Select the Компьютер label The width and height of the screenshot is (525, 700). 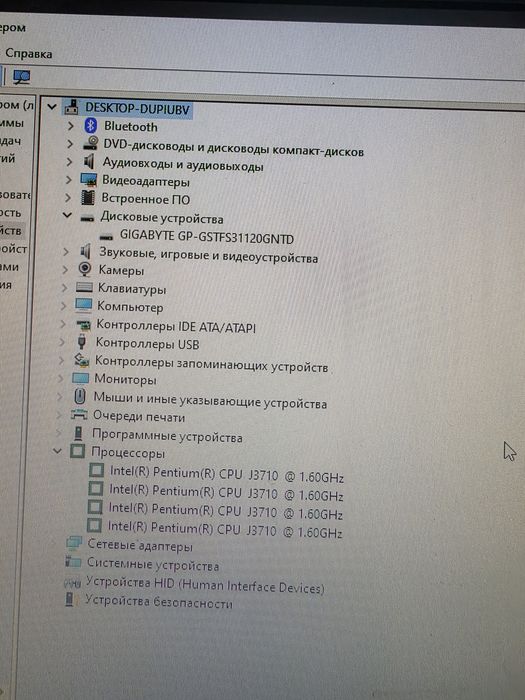click(130, 307)
